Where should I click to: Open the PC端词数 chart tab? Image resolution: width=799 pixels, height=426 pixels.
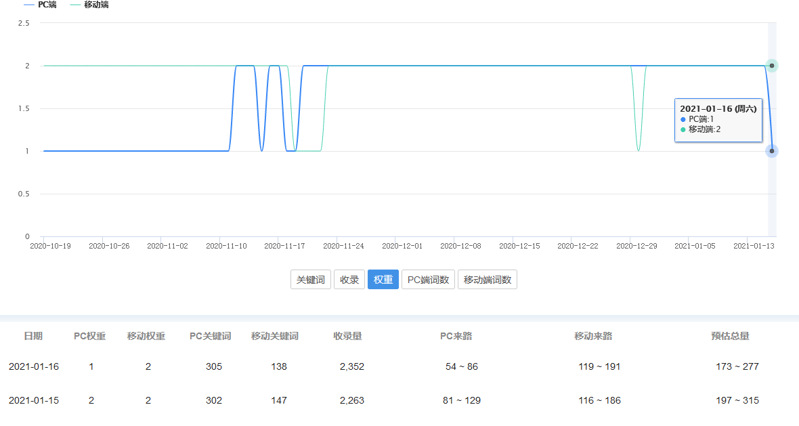point(428,280)
